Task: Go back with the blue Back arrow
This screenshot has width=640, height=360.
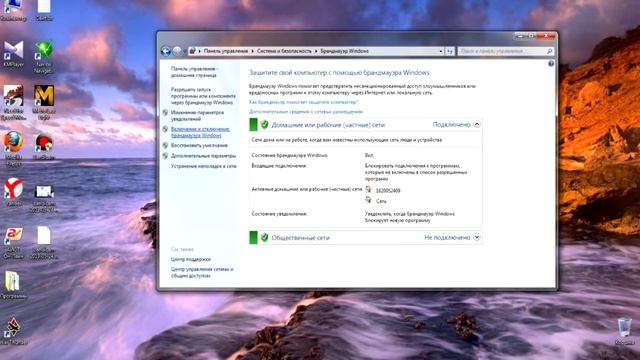Action: (x=166, y=51)
